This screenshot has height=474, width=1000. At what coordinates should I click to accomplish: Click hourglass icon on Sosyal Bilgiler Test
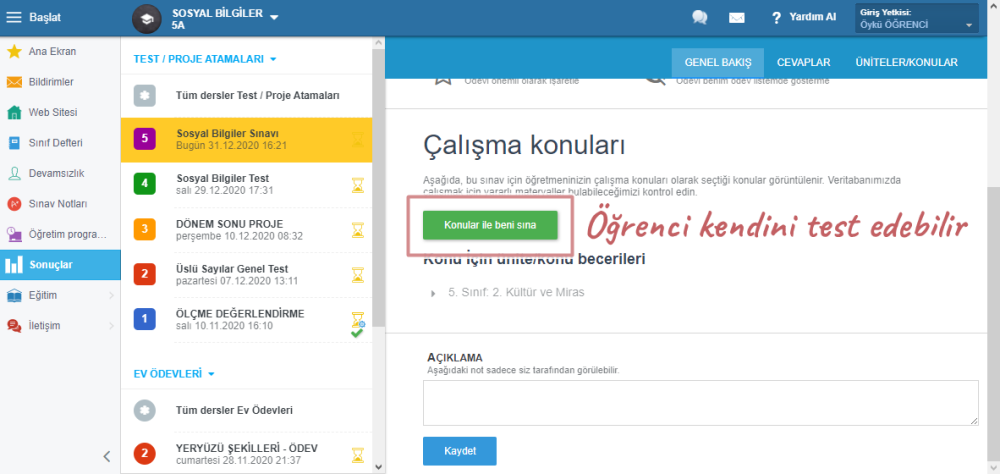point(358,184)
